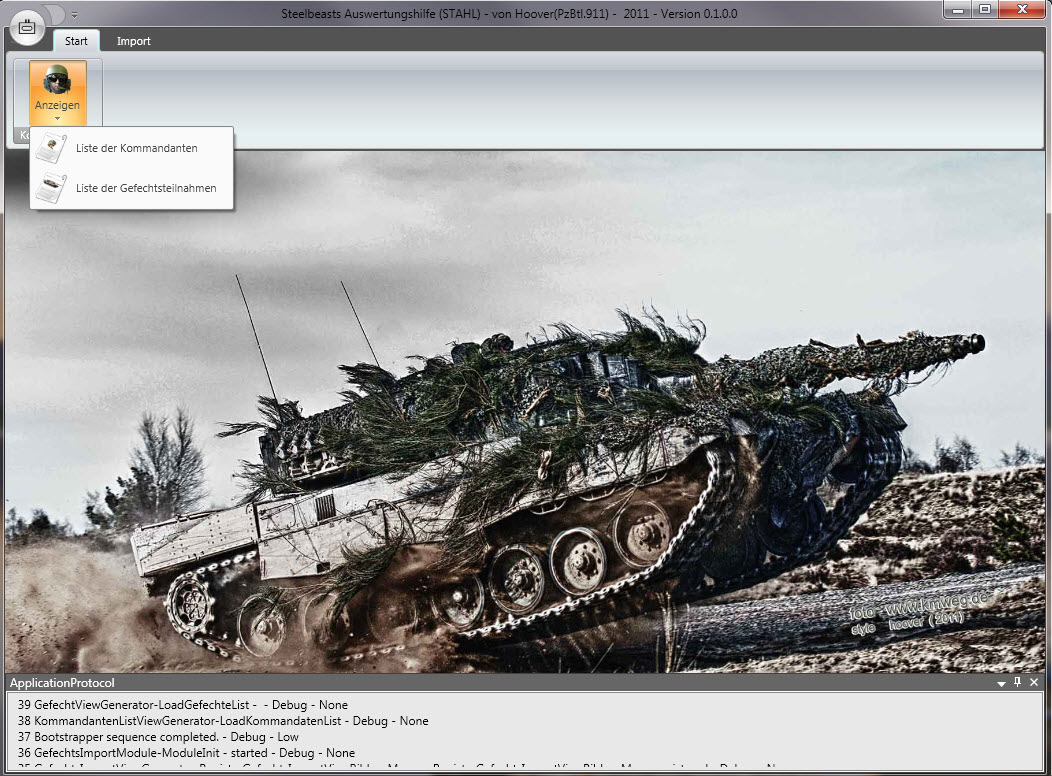Click the ApplicationProtocol panel title bar

tap(400, 683)
